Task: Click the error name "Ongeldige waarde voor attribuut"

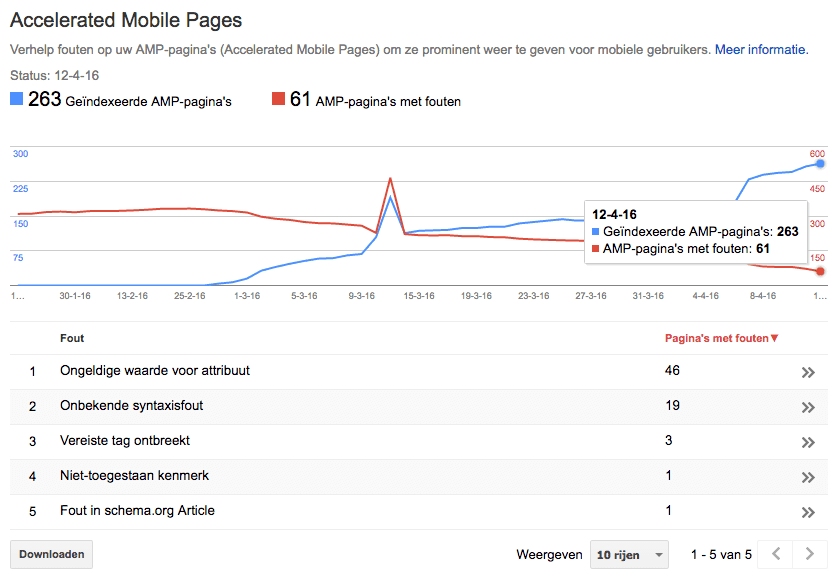Action: point(155,371)
